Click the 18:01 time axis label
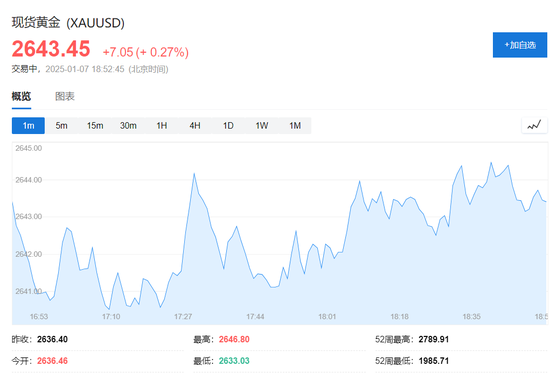The height and width of the screenshot is (380, 550). (x=327, y=316)
